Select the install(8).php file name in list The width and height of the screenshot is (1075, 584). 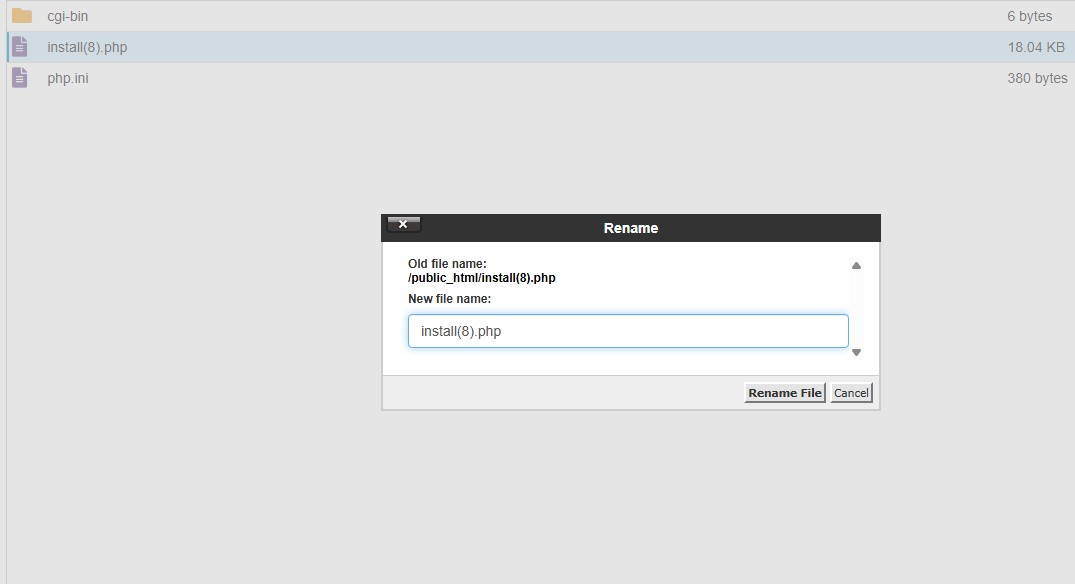point(87,47)
